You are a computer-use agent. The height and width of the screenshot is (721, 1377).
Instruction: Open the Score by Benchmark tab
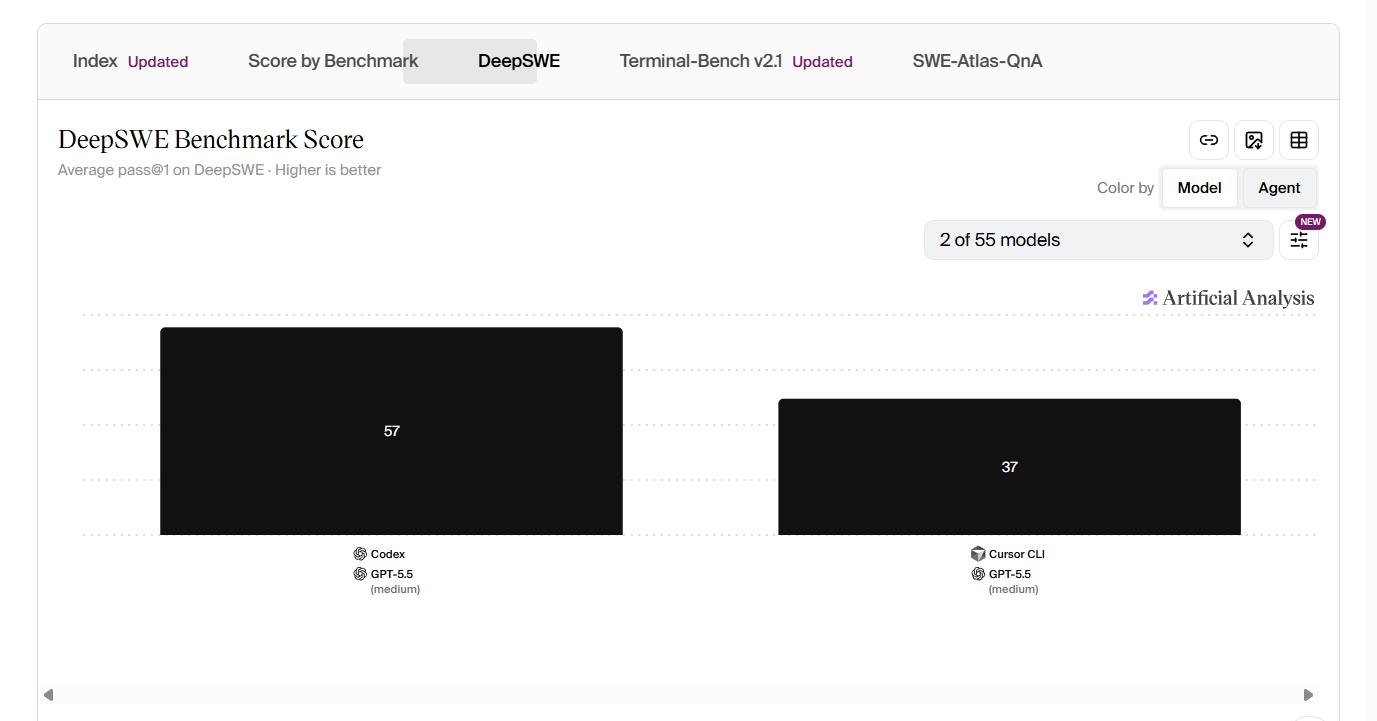[333, 61]
